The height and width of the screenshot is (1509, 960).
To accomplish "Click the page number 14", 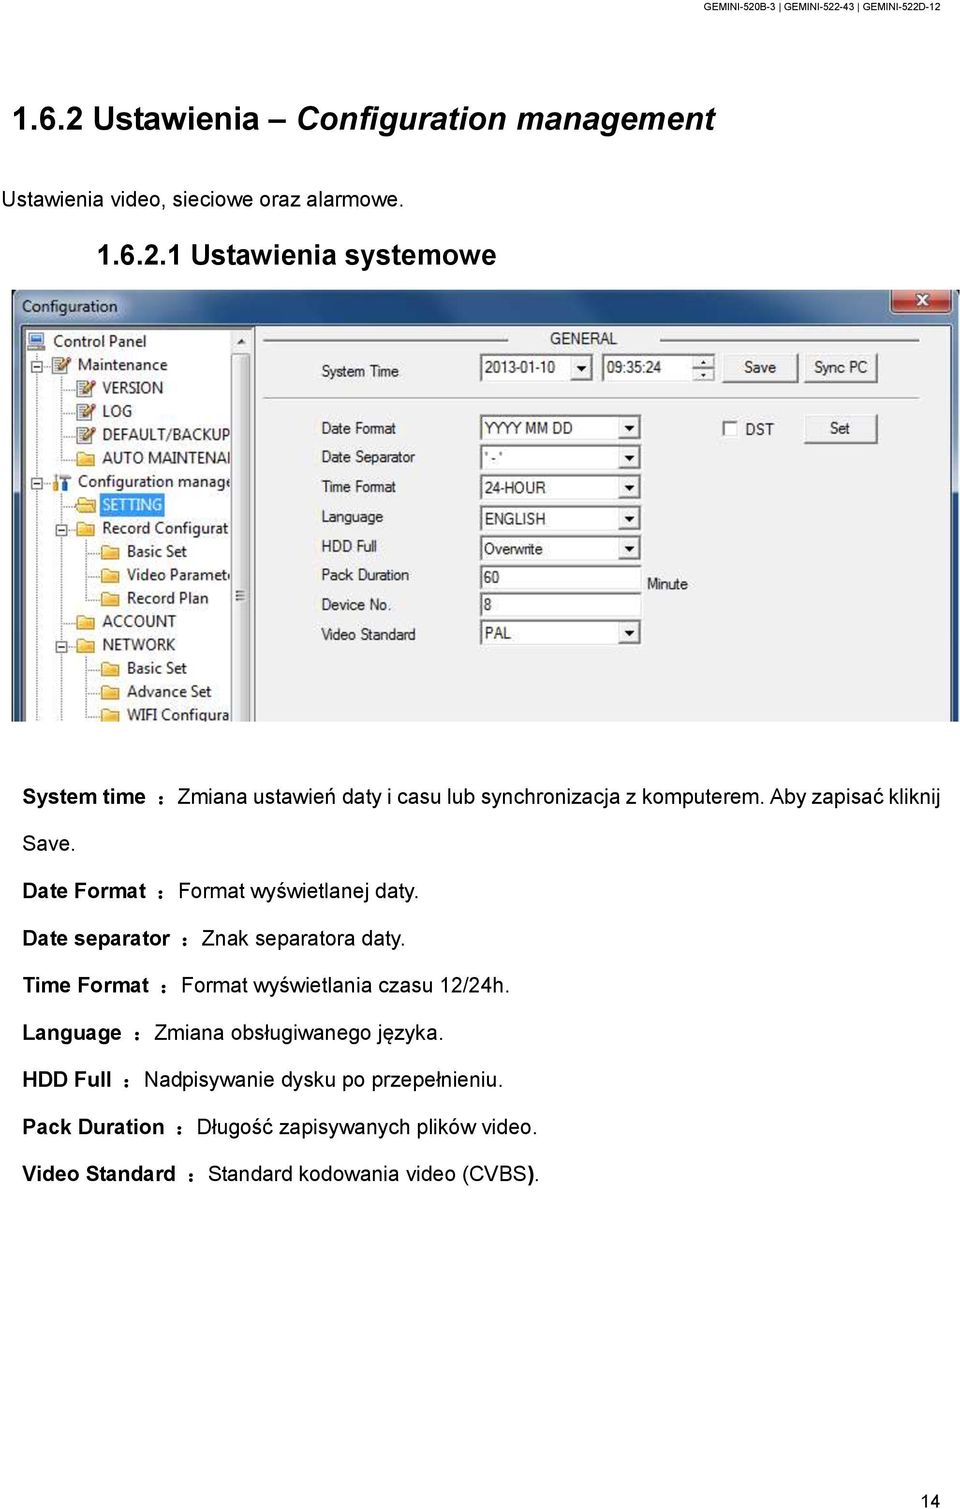I will click(x=930, y=1500).
